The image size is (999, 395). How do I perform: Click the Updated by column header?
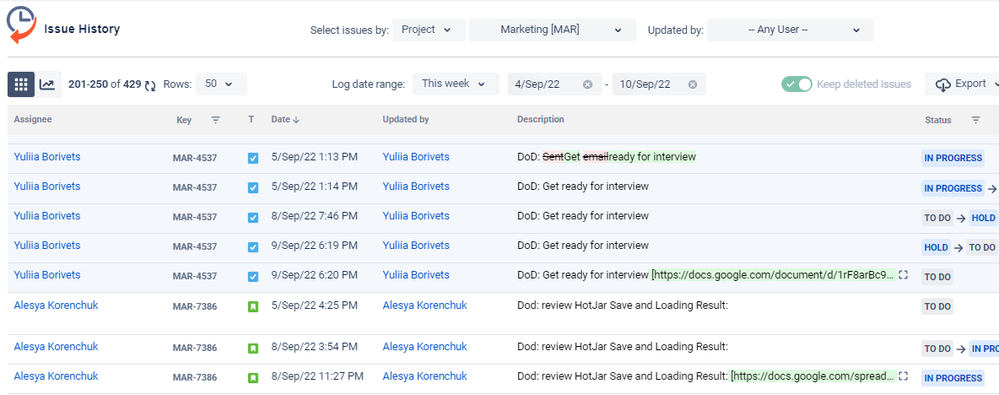click(406, 119)
